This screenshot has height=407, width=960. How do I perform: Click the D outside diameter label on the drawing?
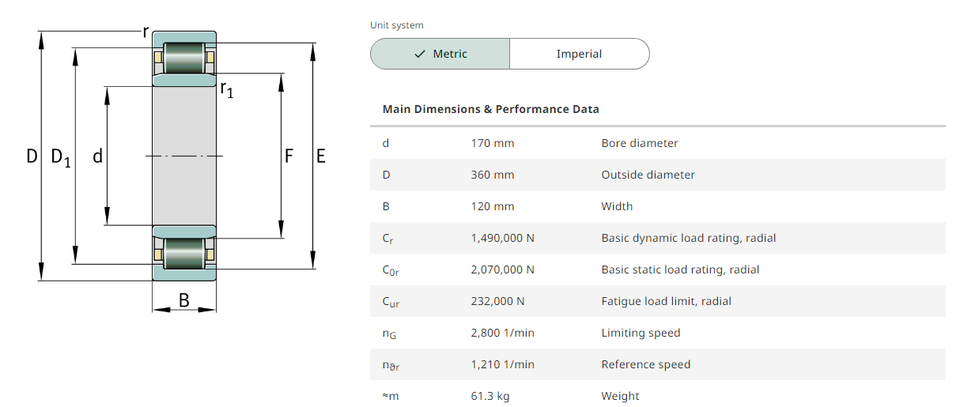coord(32,156)
